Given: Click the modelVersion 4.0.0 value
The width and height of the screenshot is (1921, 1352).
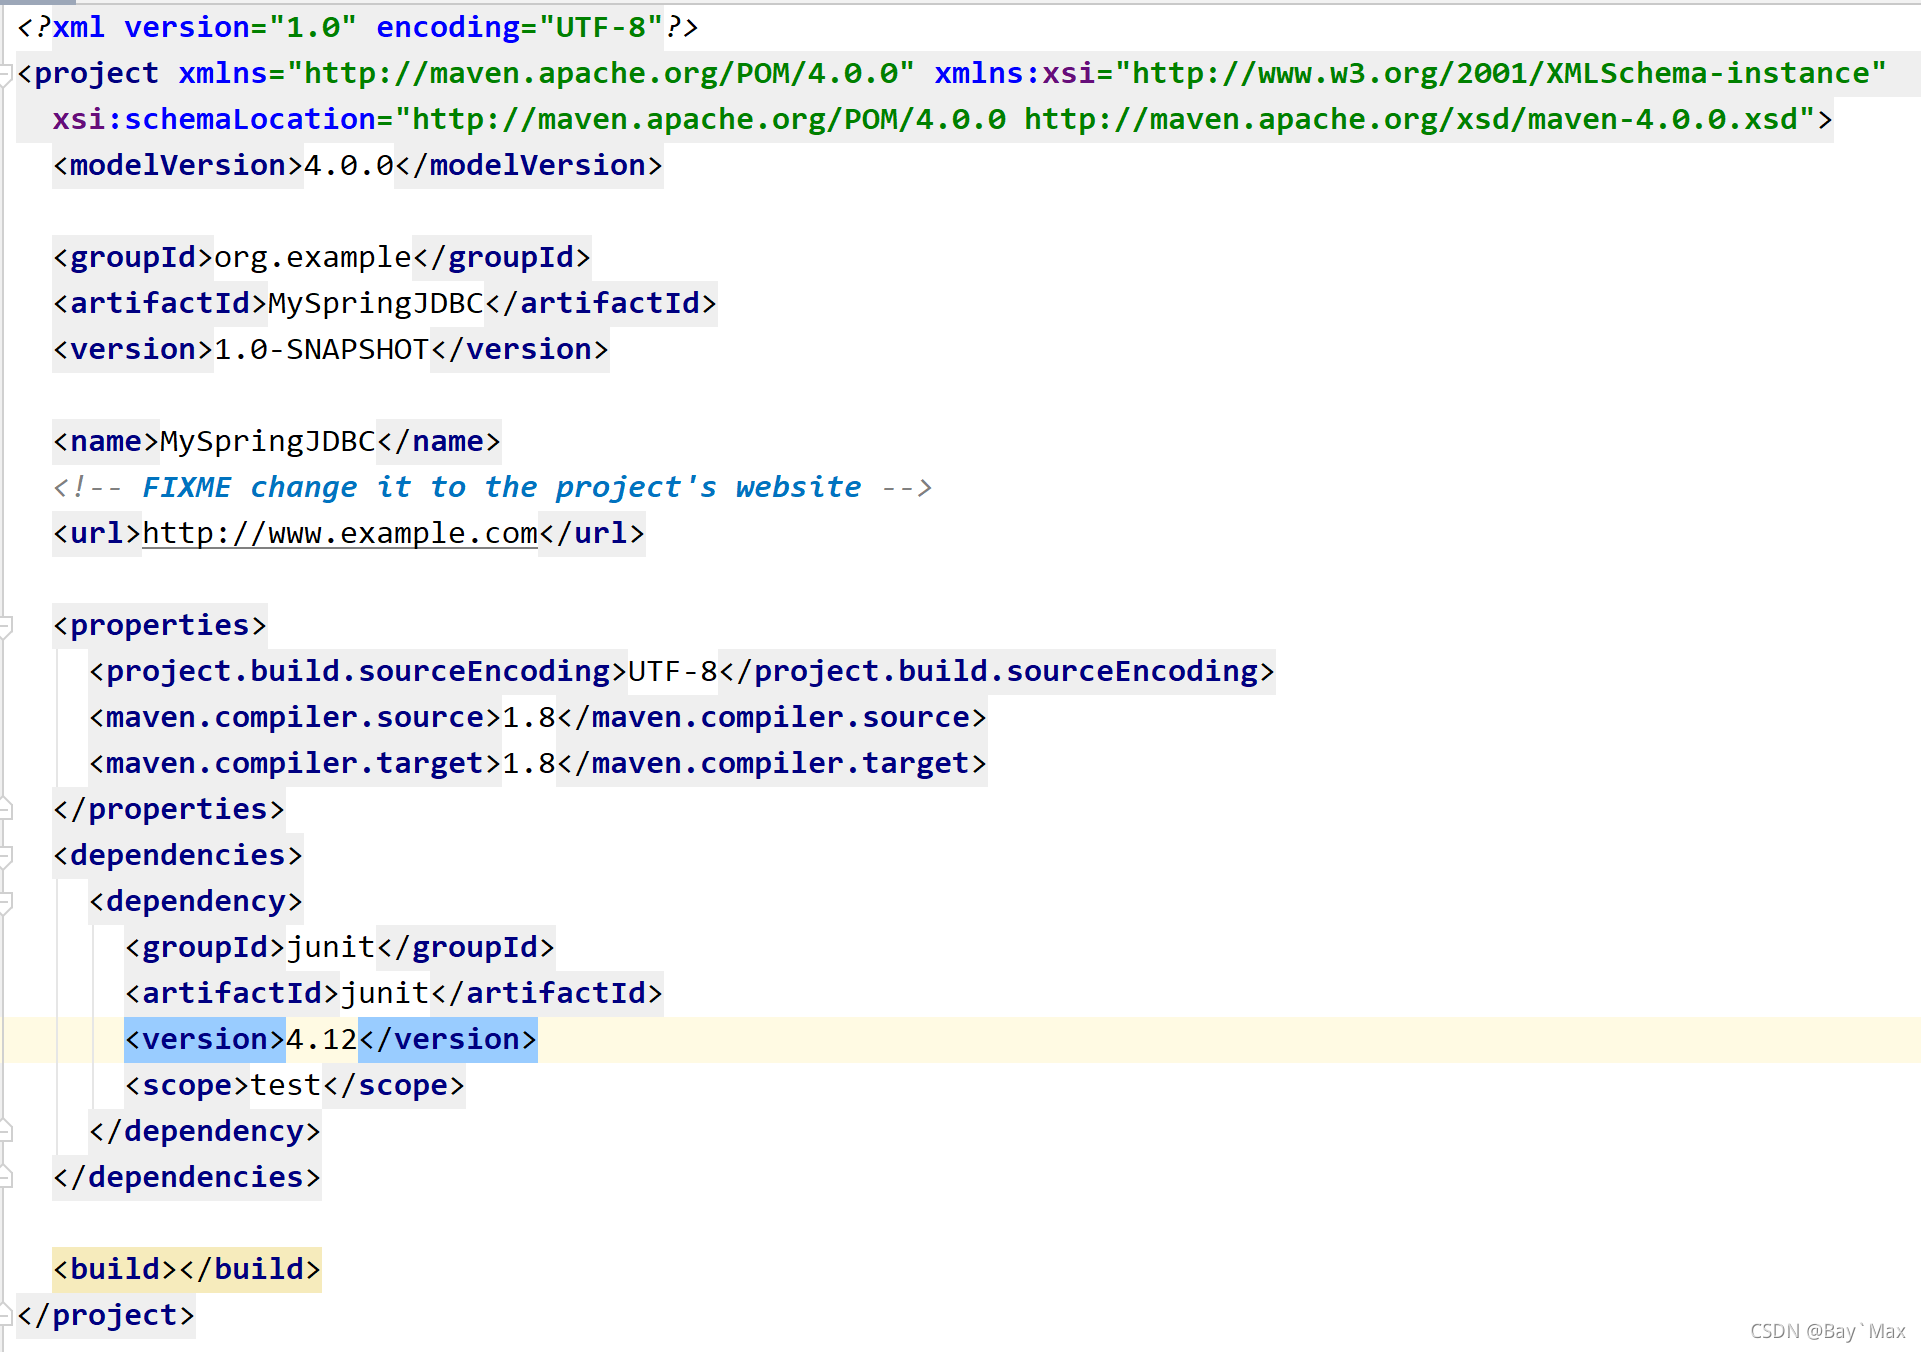Looking at the screenshot, I should 348,166.
